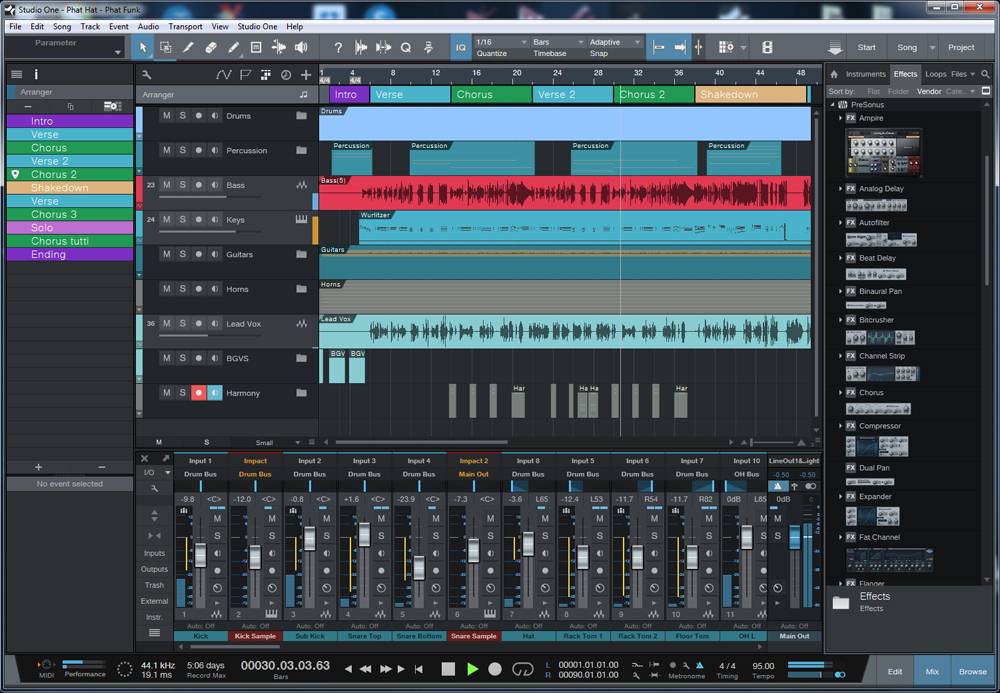Open the Snap Adaptive dropdown

pyautogui.click(x=613, y=43)
